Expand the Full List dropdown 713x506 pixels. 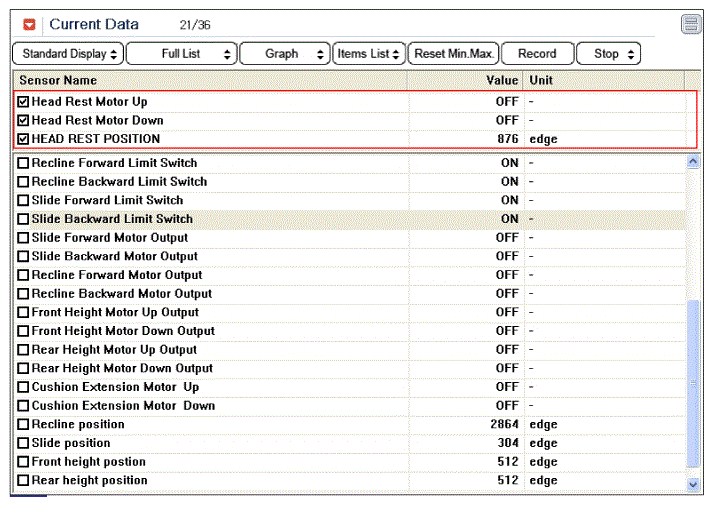point(181,54)
